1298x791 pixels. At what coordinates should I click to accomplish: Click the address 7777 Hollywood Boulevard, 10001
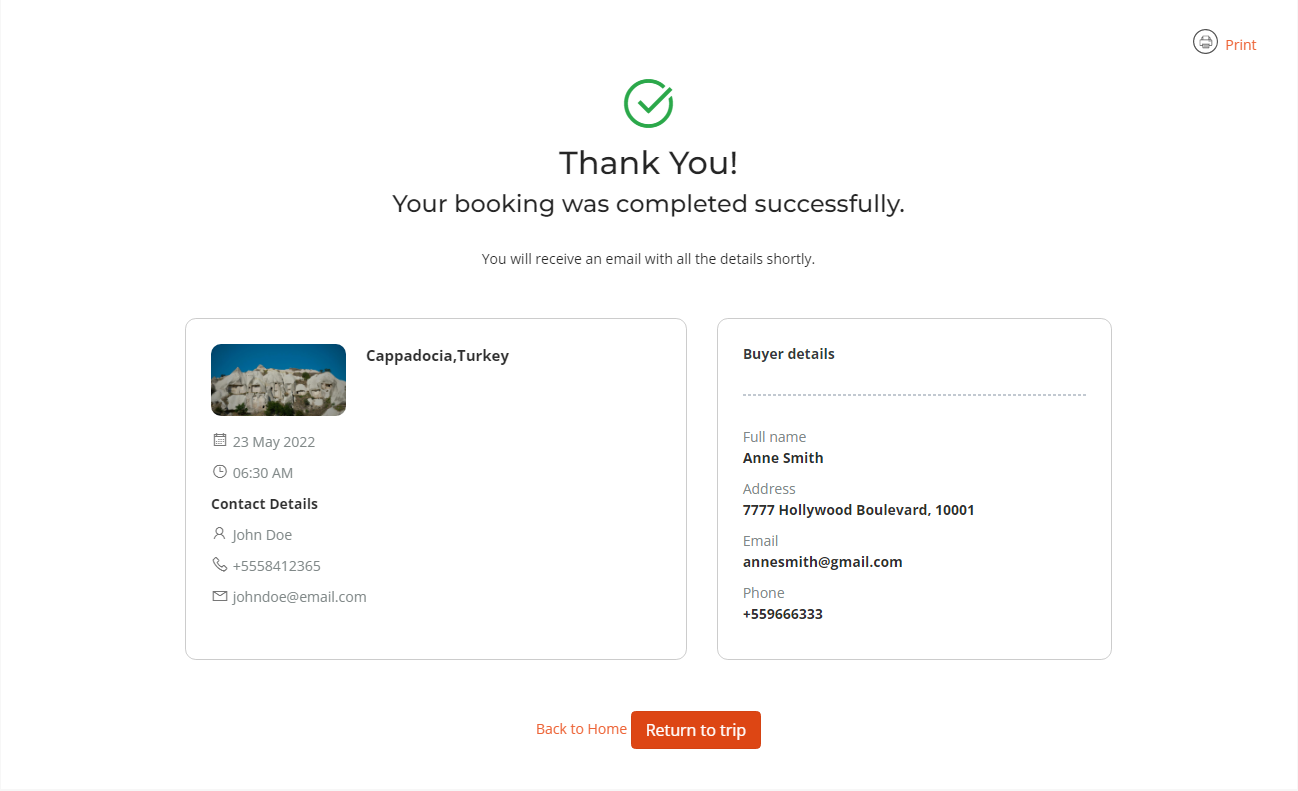(x=858, y=510)
